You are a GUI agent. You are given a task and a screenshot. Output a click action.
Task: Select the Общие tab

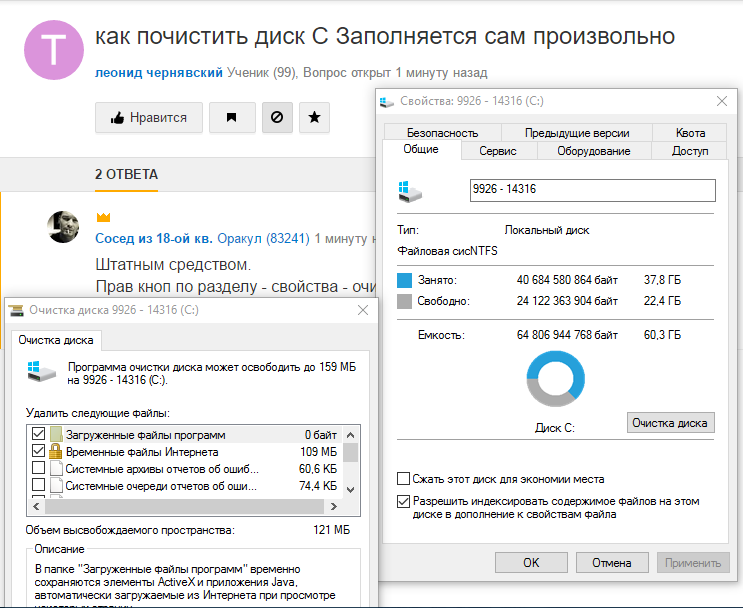click(421, 149)
